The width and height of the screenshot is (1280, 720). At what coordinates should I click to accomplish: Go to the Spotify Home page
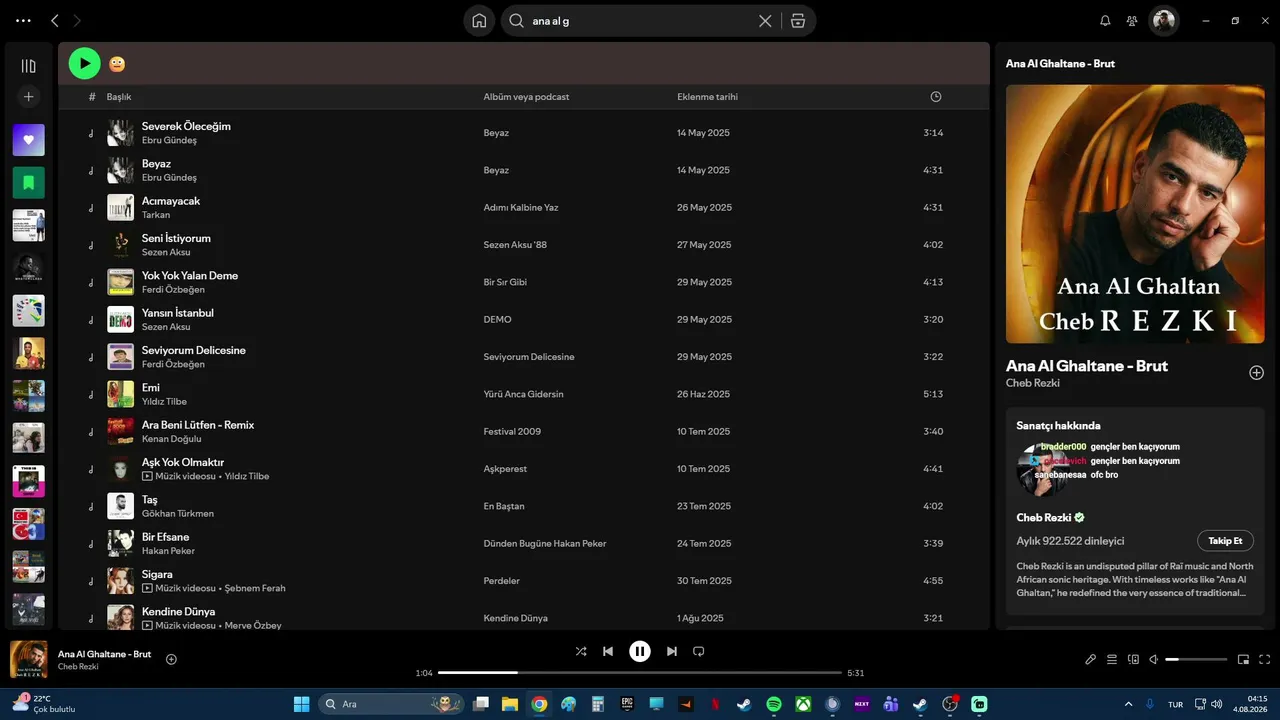tap(479, 20)
